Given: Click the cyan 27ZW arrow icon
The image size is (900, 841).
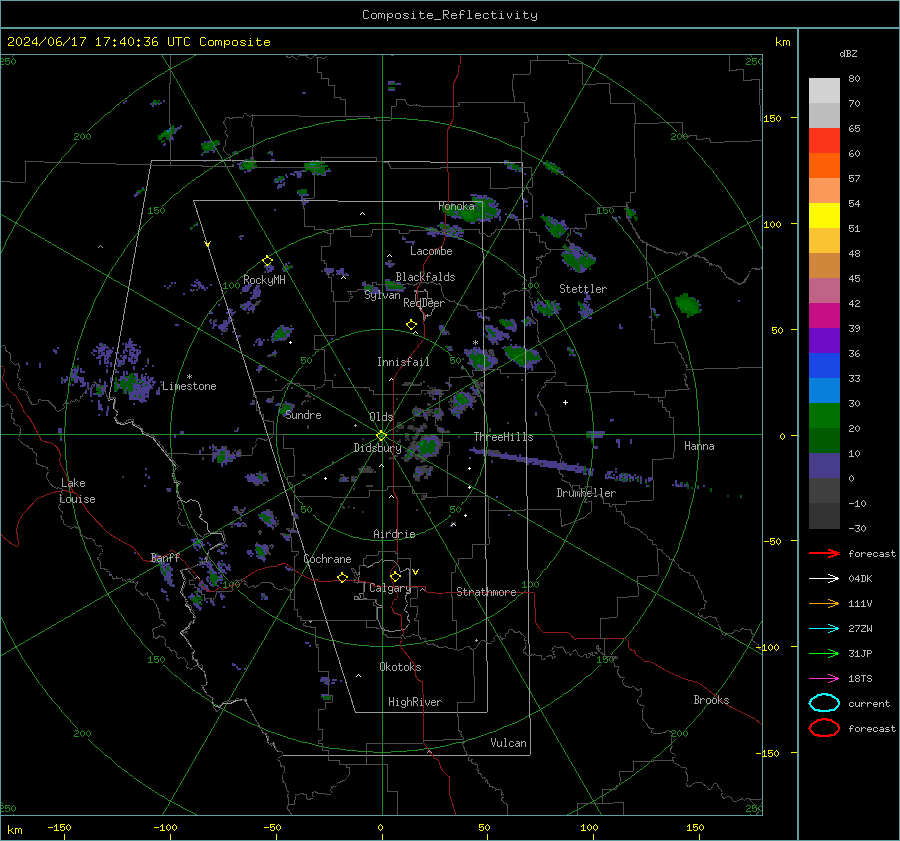Looking at the screenshot, I should coord(824,629).
